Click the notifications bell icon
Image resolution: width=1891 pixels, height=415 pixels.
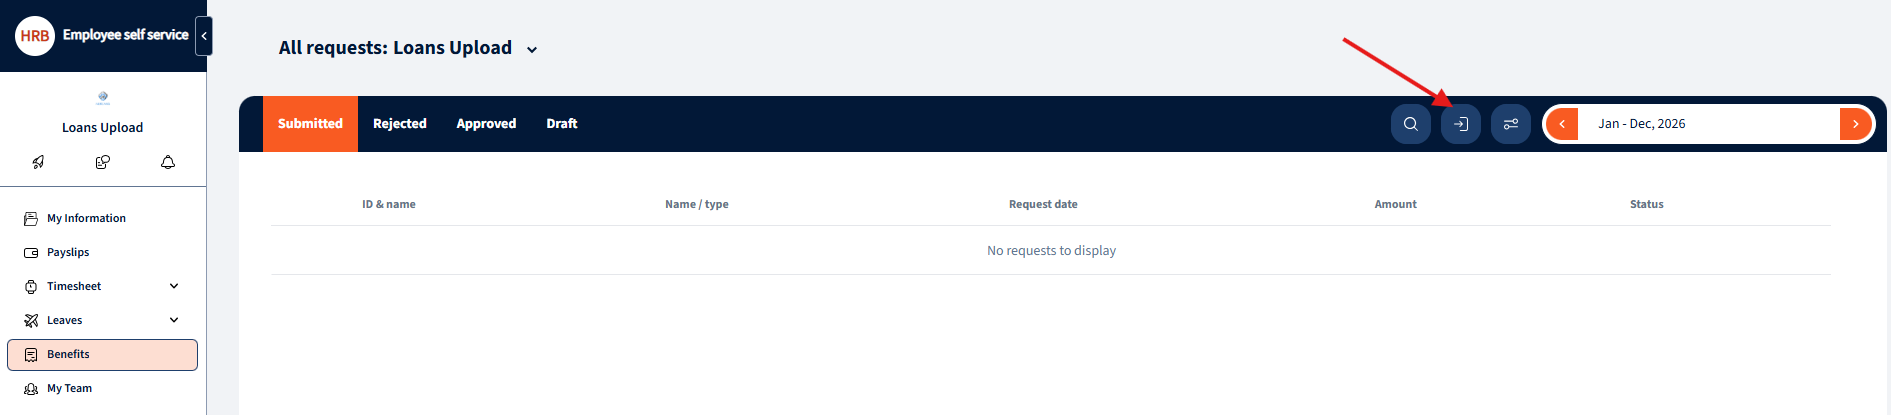[168, 162]
